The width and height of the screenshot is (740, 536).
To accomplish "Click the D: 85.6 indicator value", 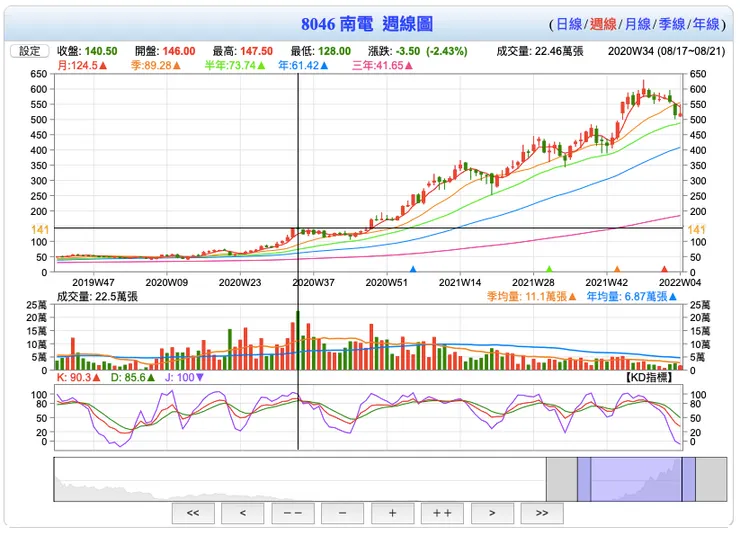I will pos(133,377).
